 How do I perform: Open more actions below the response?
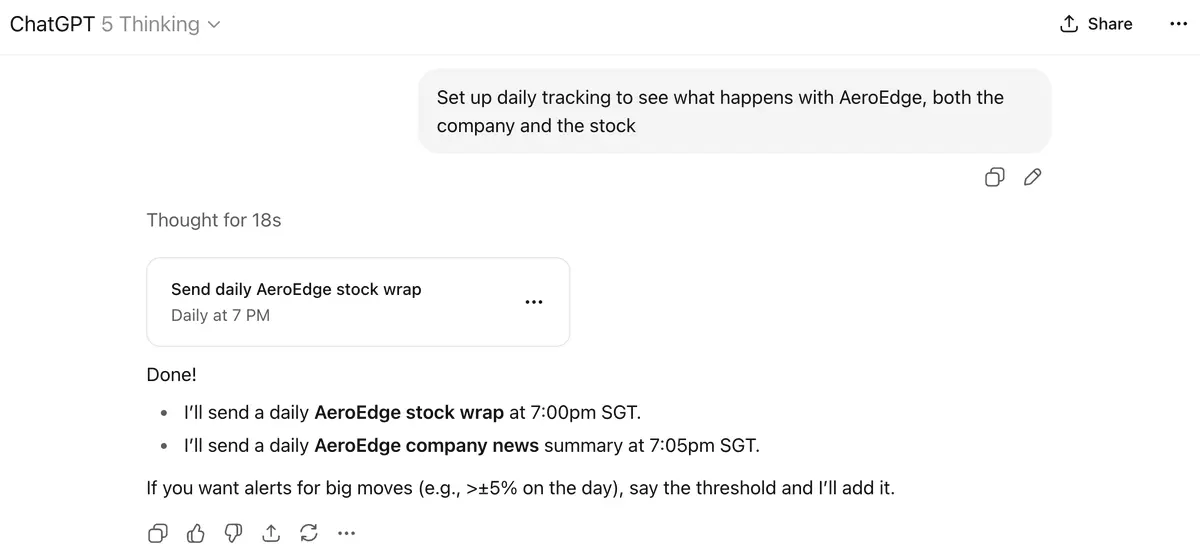pos(347,534)
